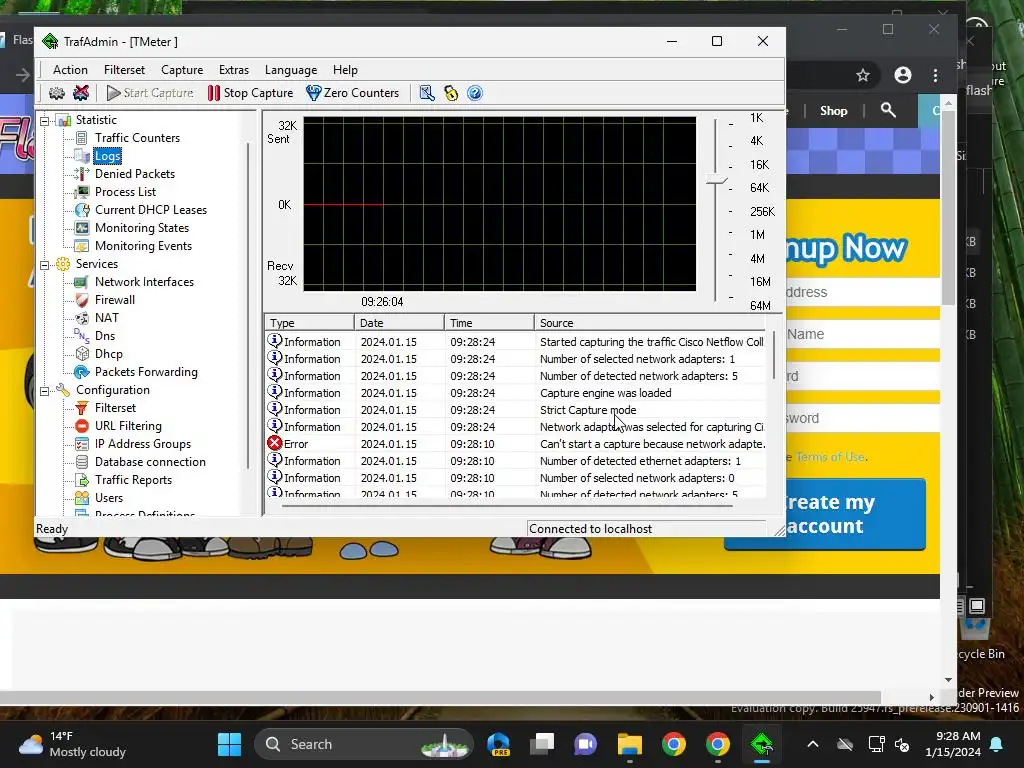Viewport: 1024px width, 768px height.
Task: Click the Database connection icon
Action: pyautogui.click(x=82, y=462)
